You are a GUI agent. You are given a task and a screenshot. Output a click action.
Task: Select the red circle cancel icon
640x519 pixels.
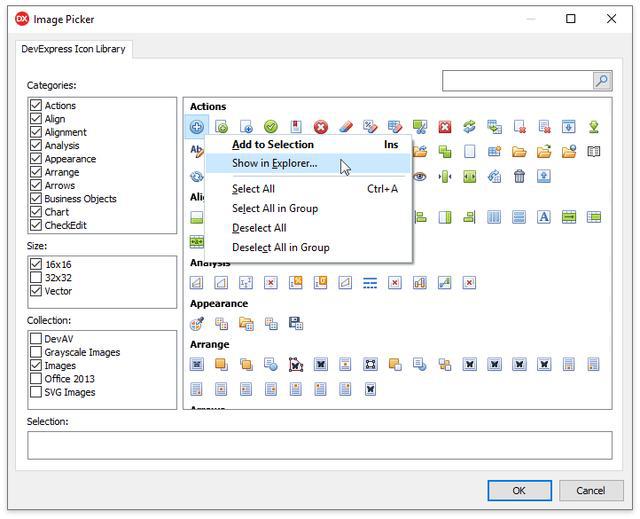tap(321, 127)
